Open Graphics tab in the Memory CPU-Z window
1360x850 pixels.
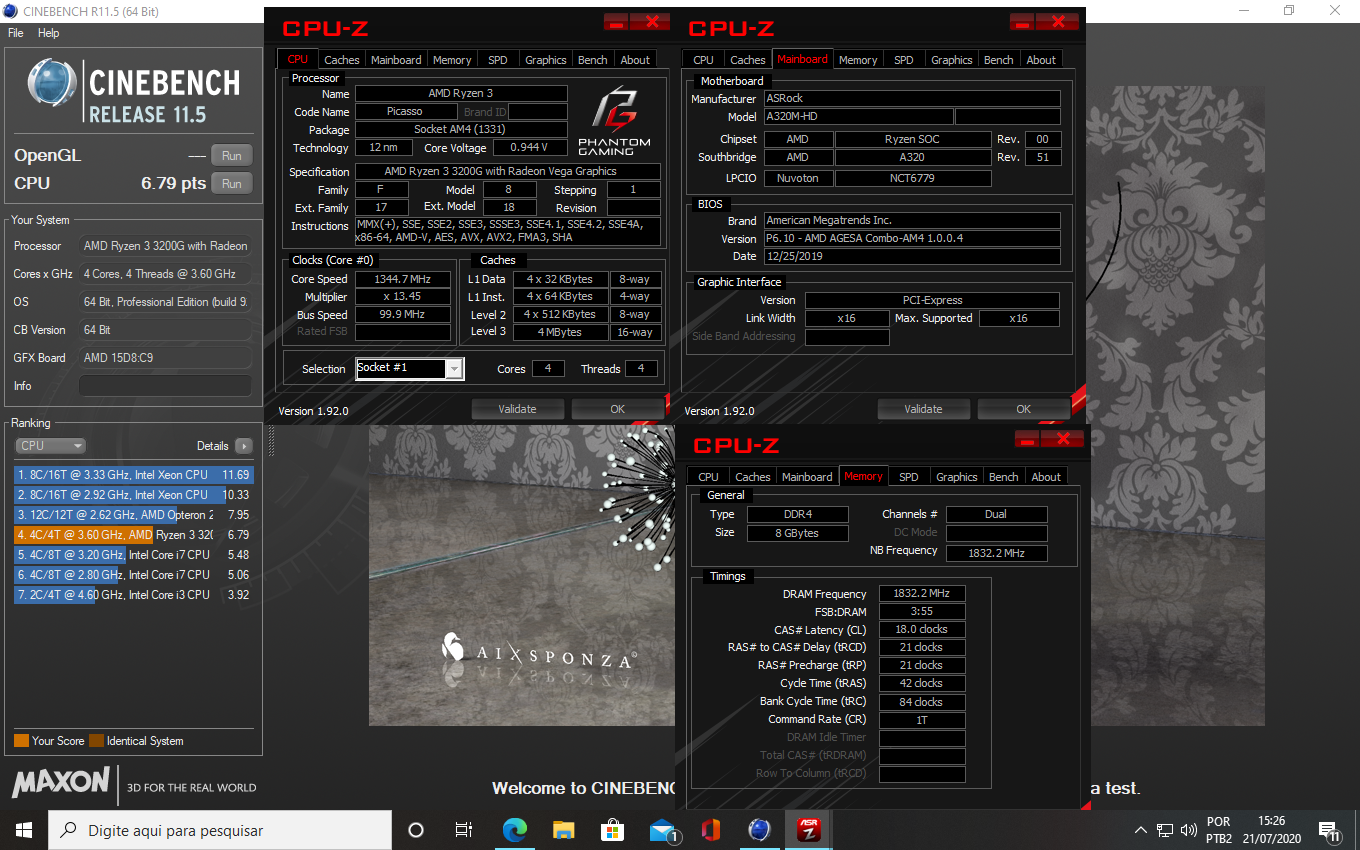coord(957,477)
